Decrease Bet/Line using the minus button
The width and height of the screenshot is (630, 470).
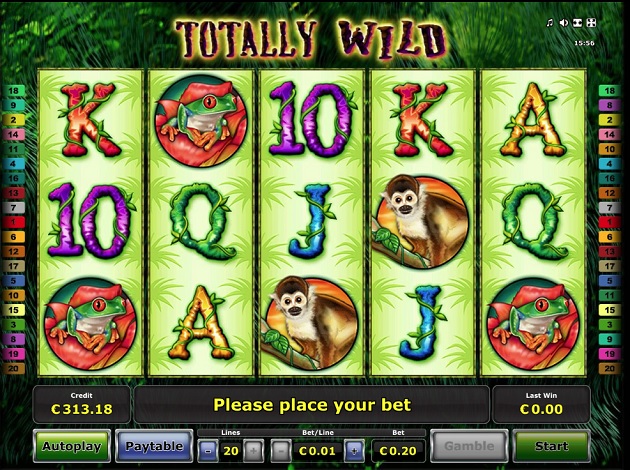[281, 451]
